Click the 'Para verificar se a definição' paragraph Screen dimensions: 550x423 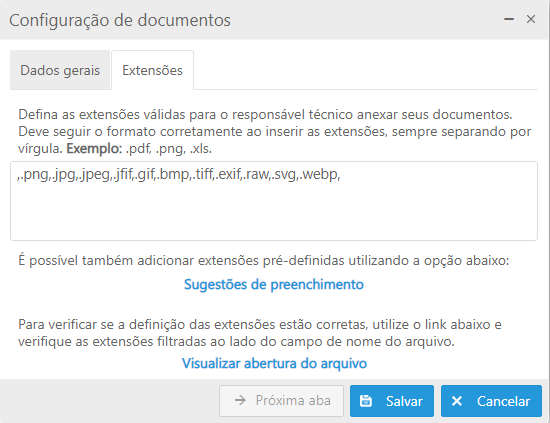[x=260, y=333]
